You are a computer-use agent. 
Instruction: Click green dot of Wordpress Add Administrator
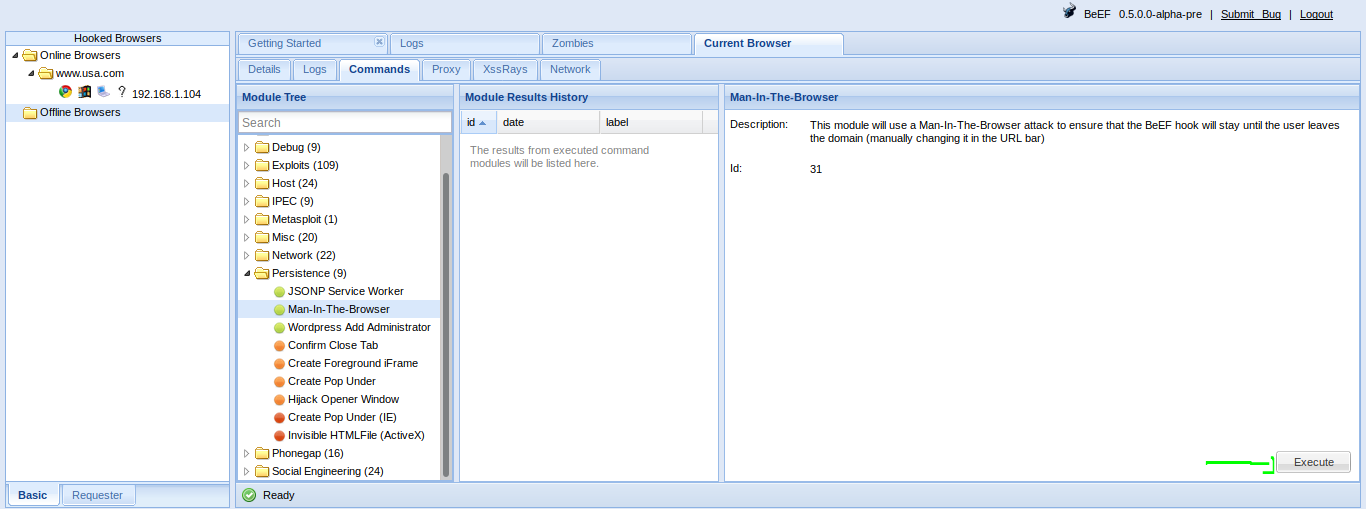pyautogui.click(x=279, y=328)
